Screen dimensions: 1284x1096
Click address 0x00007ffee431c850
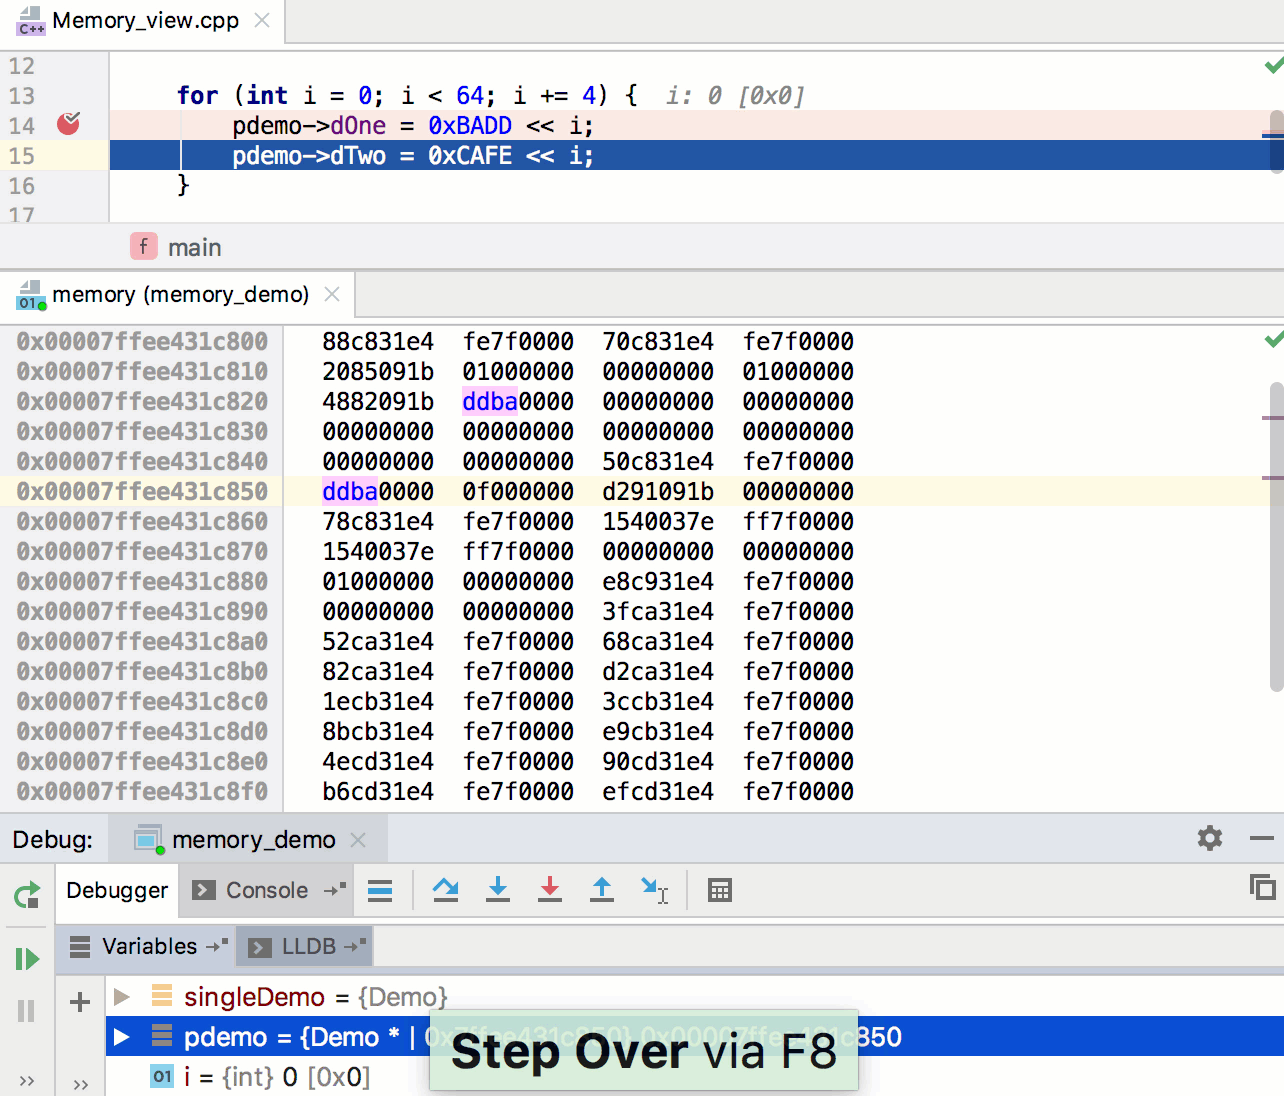point(142,491)
